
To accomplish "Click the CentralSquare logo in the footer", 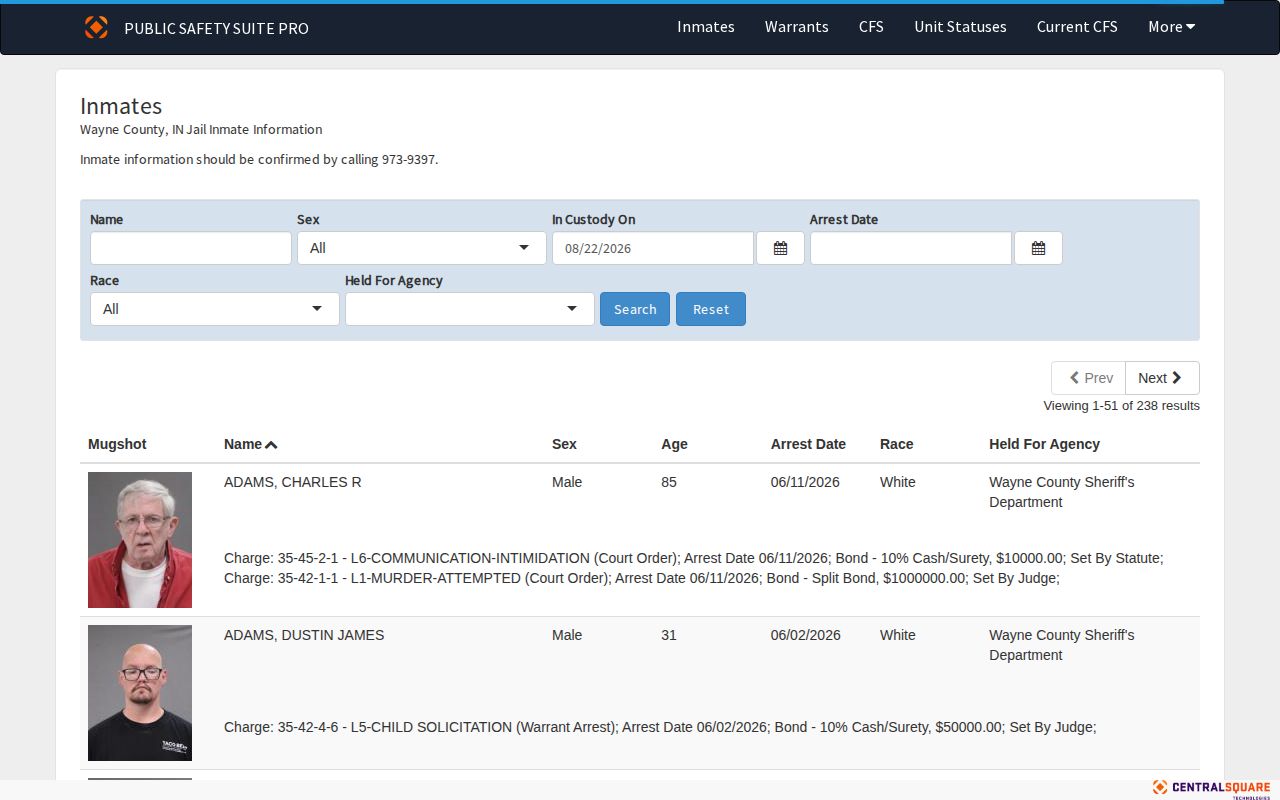I will [1211, 788].
